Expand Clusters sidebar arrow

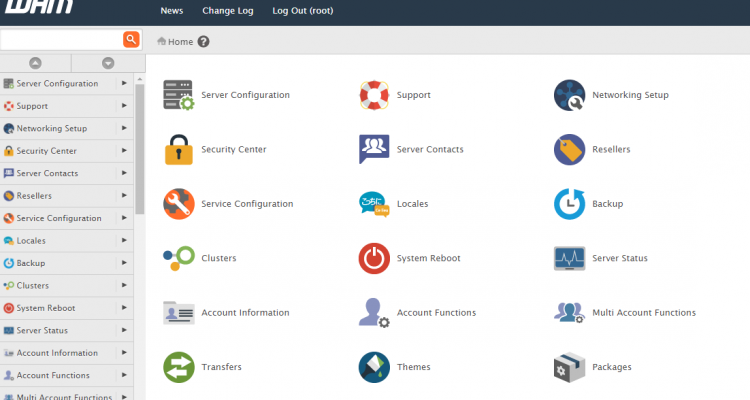124,286
